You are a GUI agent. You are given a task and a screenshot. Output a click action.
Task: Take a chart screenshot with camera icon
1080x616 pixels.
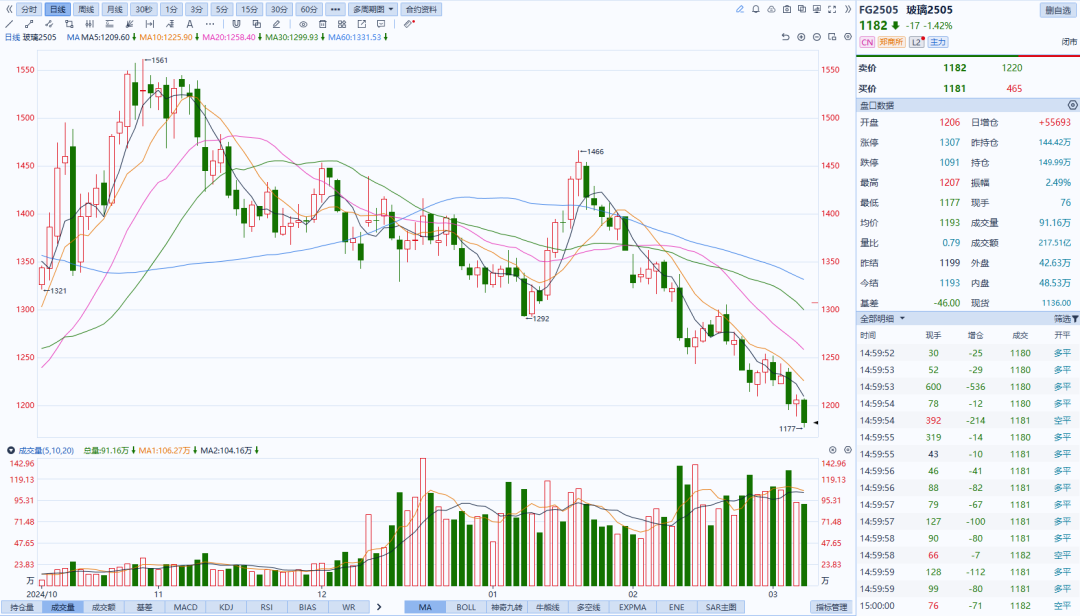pyautogui.click(x=787, y=9)
